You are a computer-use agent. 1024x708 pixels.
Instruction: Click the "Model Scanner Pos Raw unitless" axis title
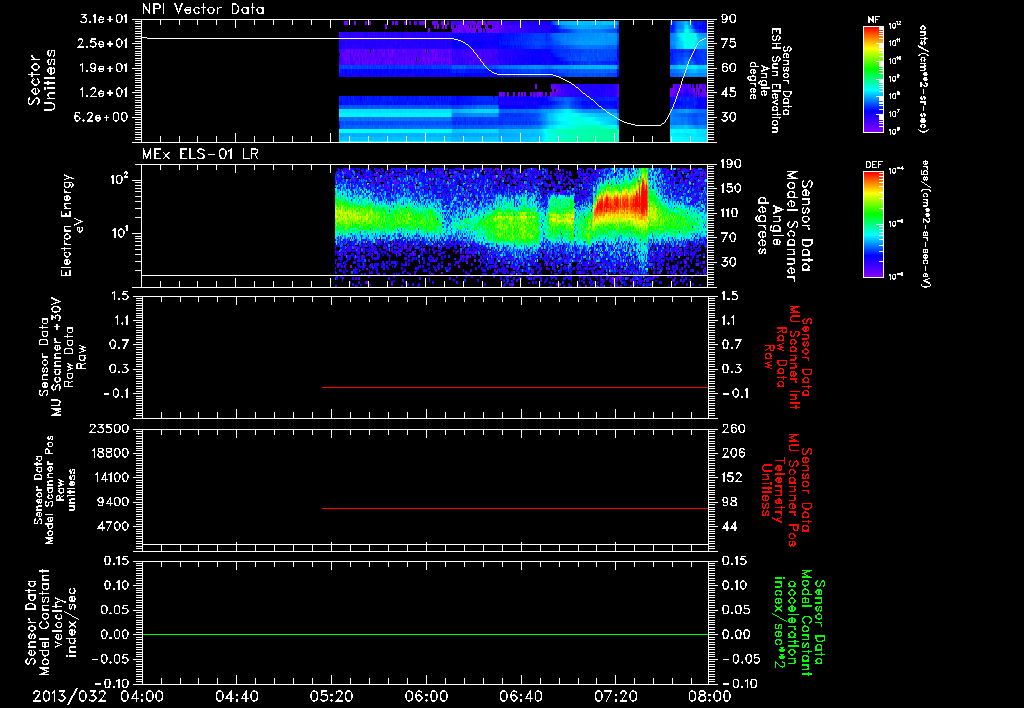click(x=55, y=490)
